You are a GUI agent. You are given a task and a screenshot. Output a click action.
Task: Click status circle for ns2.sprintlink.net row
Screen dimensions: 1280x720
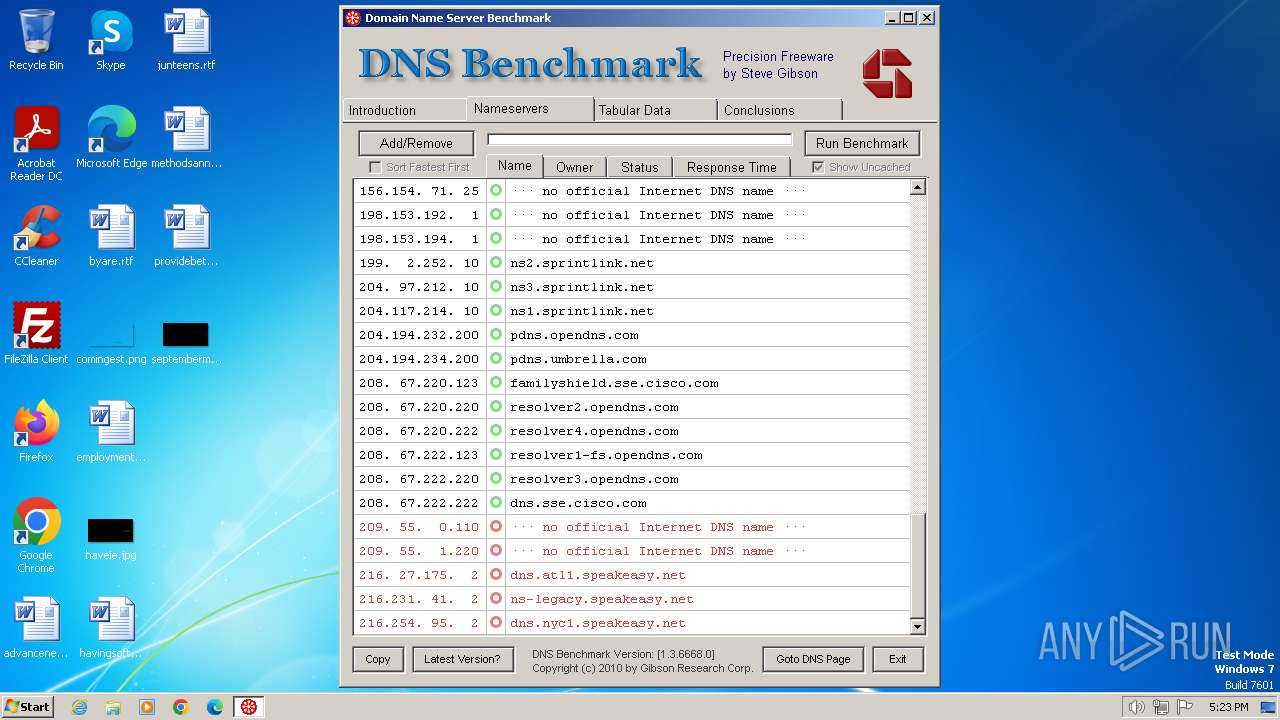tap(496, 263)
